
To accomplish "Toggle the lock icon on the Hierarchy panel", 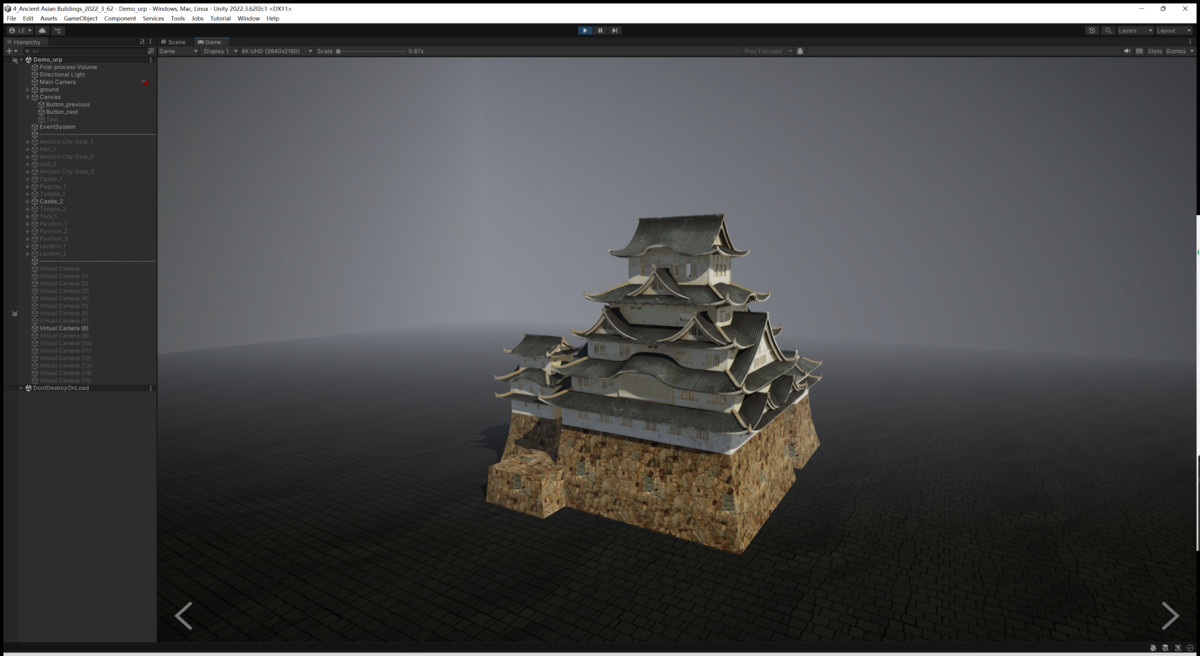I will click(142, 42).
